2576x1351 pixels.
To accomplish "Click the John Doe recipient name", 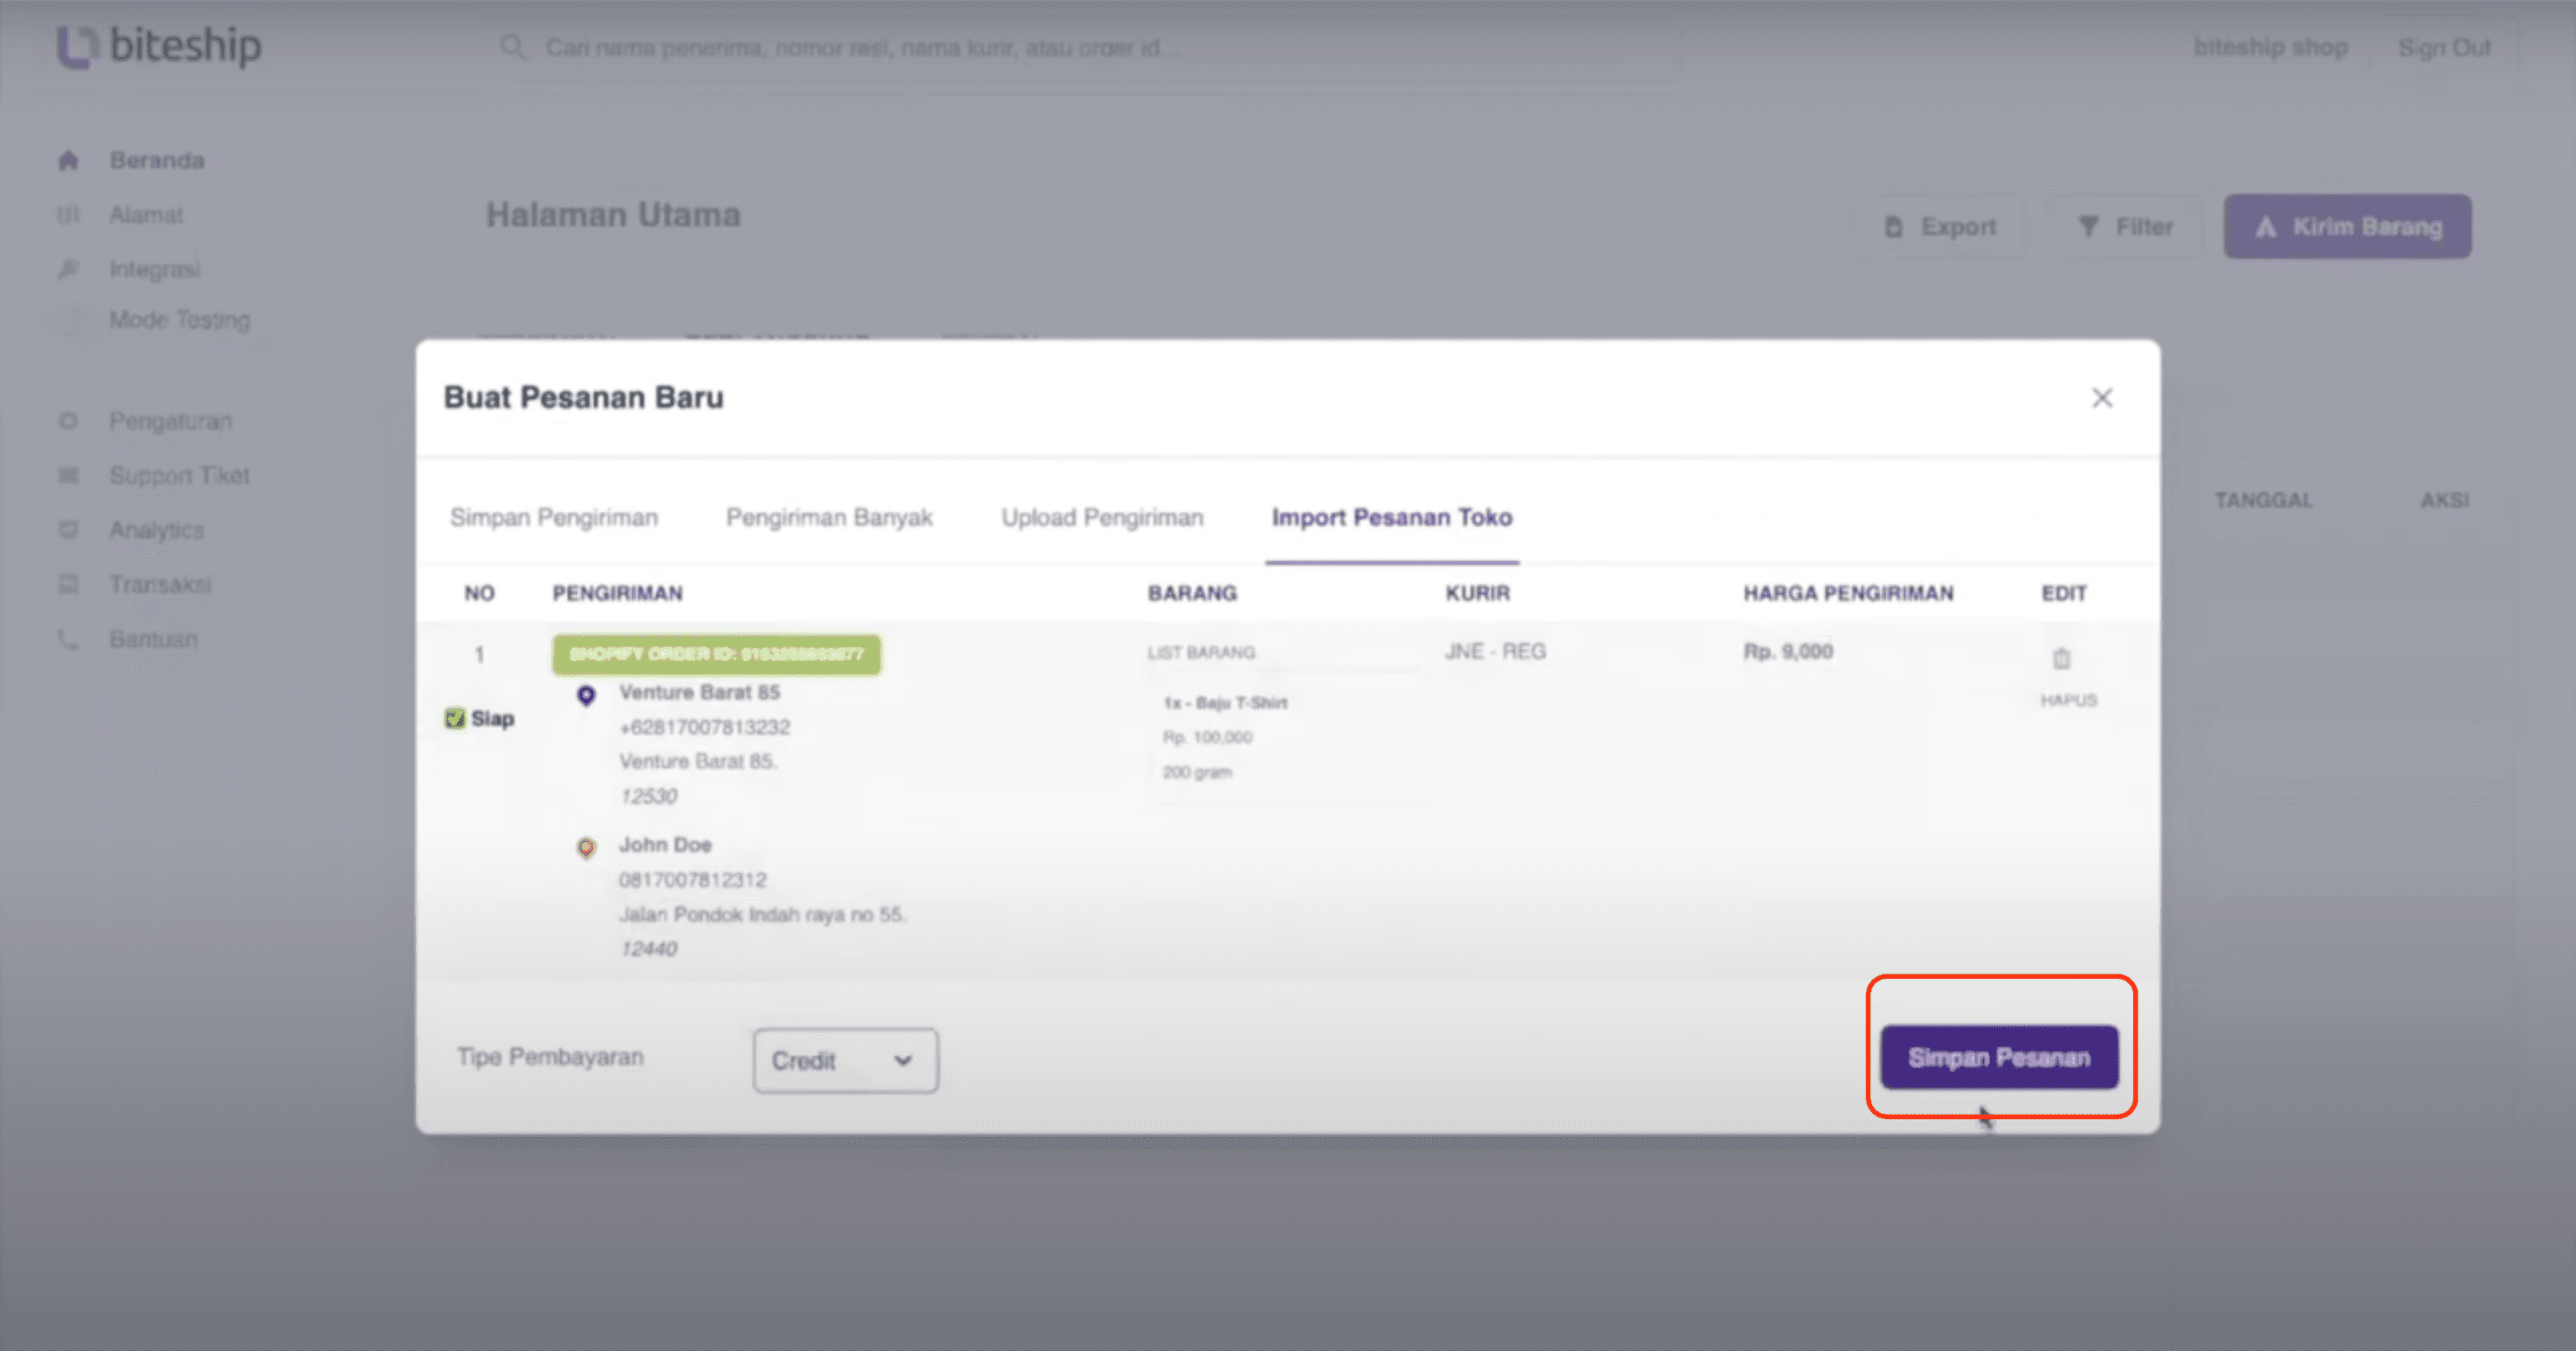I will tap(665, 845).
